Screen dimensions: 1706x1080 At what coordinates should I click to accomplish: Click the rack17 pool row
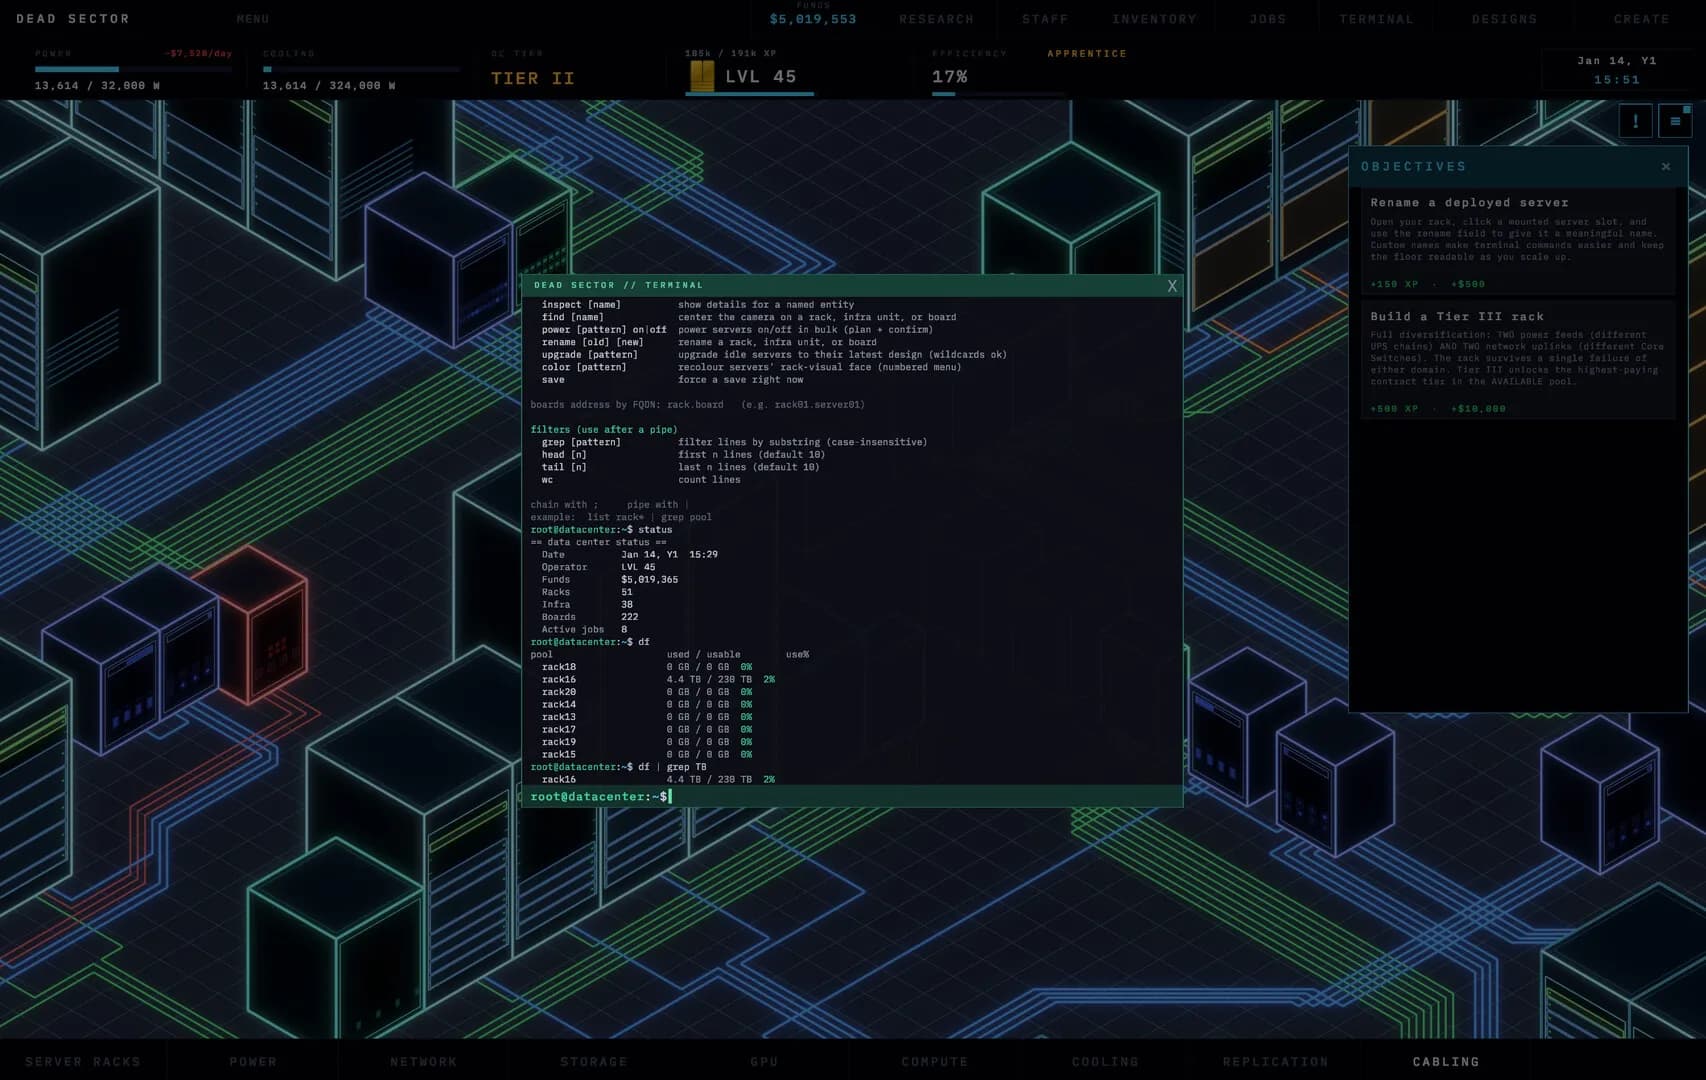pyautogui.click(x=647, y=730)
